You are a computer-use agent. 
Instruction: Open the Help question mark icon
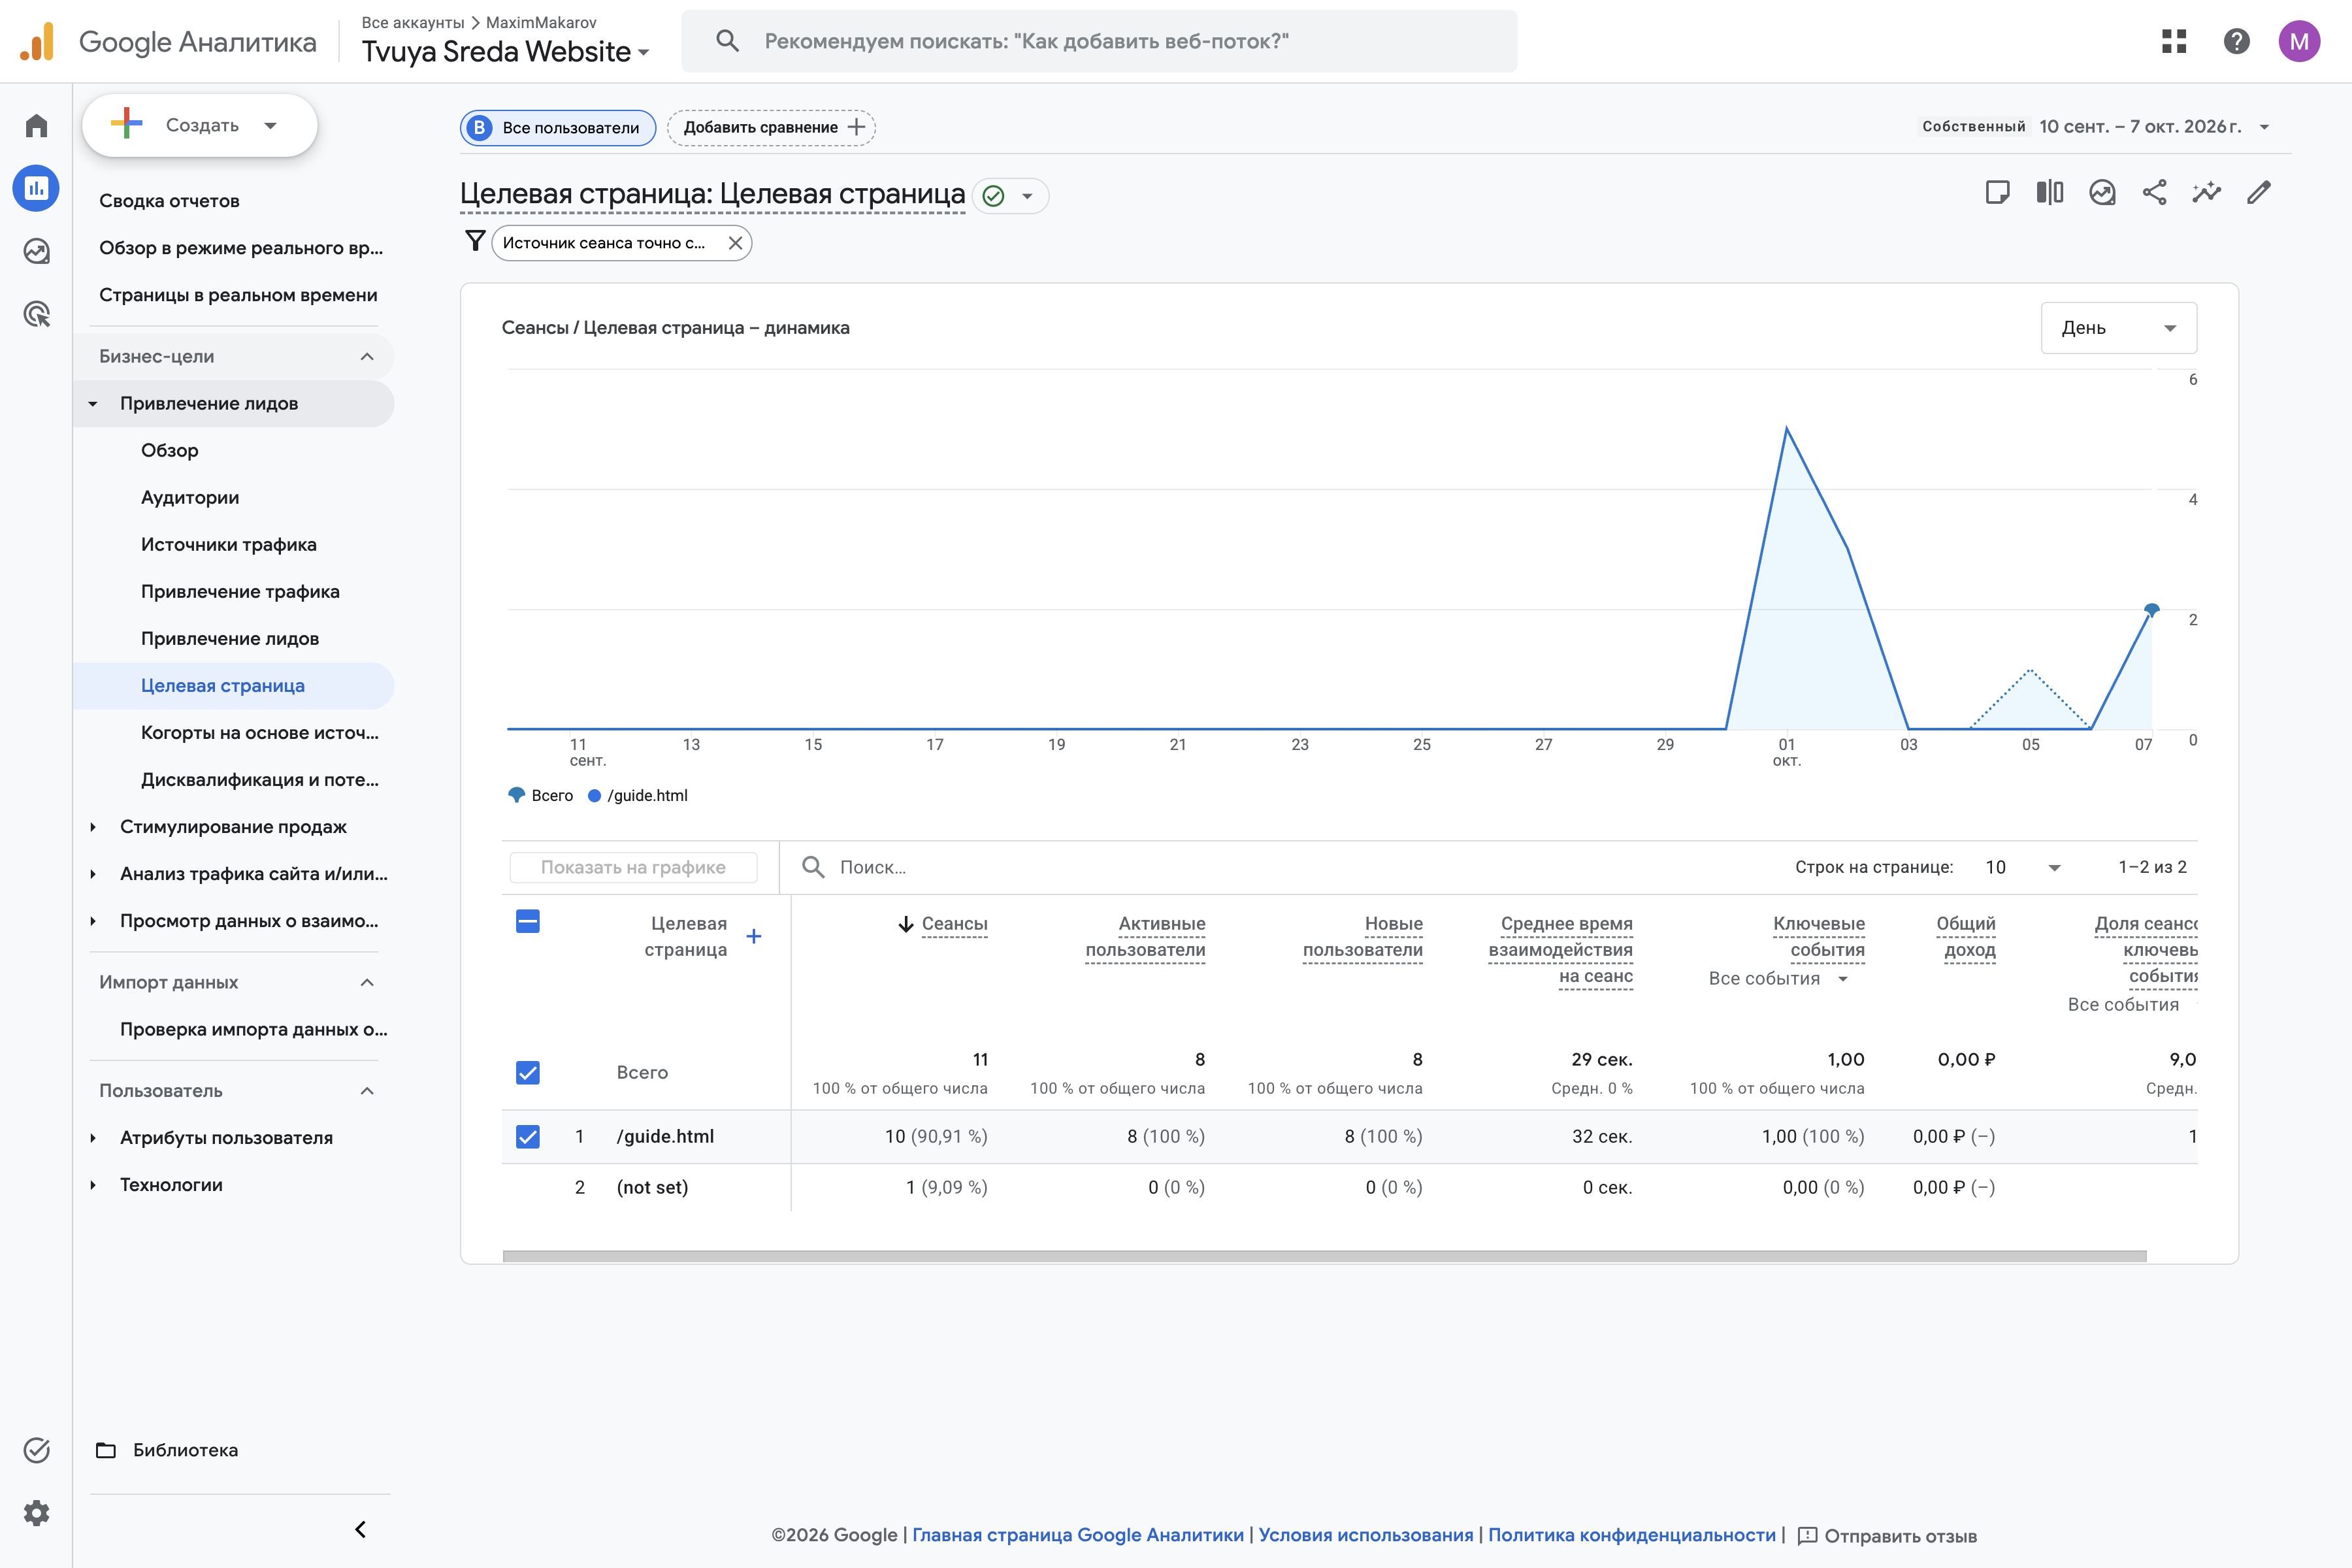pyautogui.click(x=2237, y=41)
